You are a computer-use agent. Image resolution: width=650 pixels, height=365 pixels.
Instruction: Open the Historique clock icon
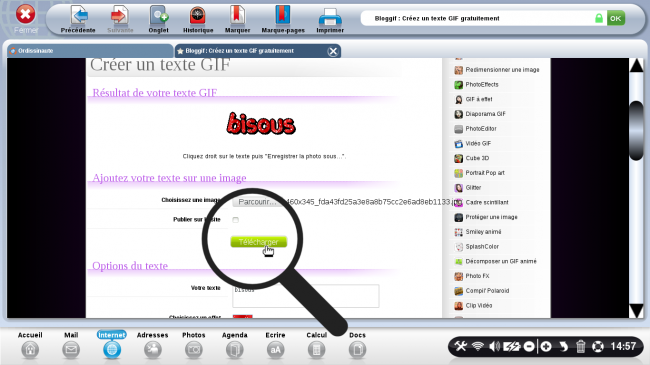tap(198, 16)
